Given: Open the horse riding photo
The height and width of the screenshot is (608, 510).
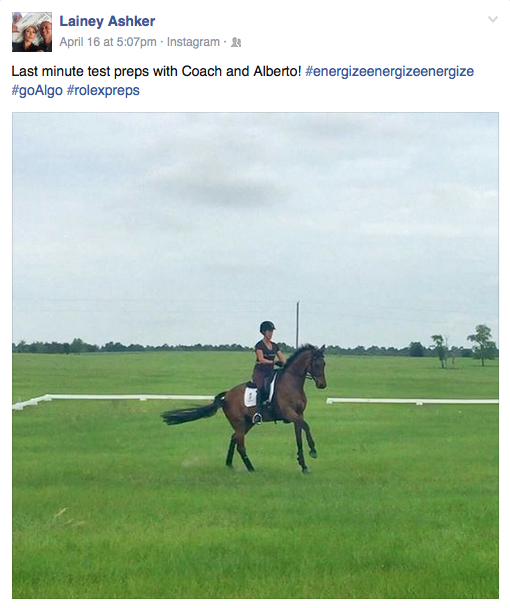Looking at the screenshot, I should coord(255,356).
